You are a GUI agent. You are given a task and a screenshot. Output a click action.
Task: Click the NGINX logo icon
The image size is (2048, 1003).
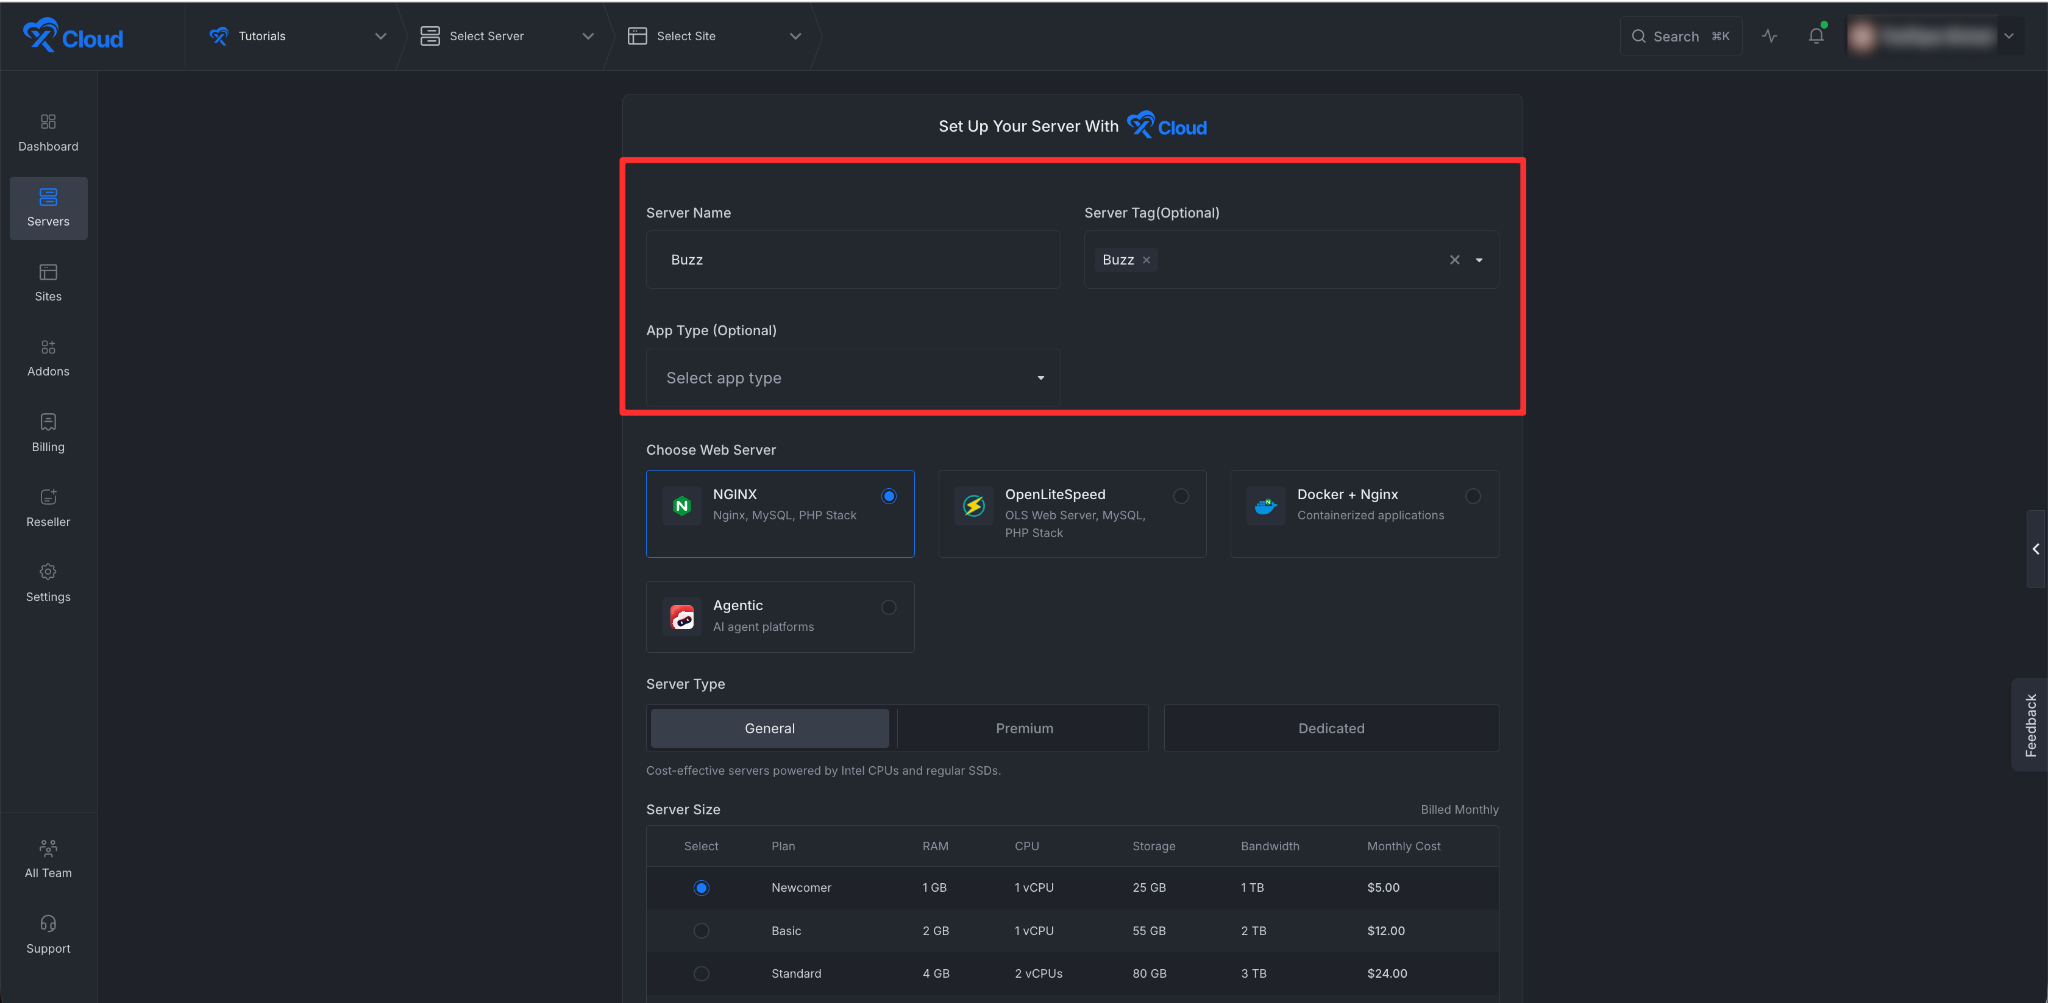coord(682,506)
